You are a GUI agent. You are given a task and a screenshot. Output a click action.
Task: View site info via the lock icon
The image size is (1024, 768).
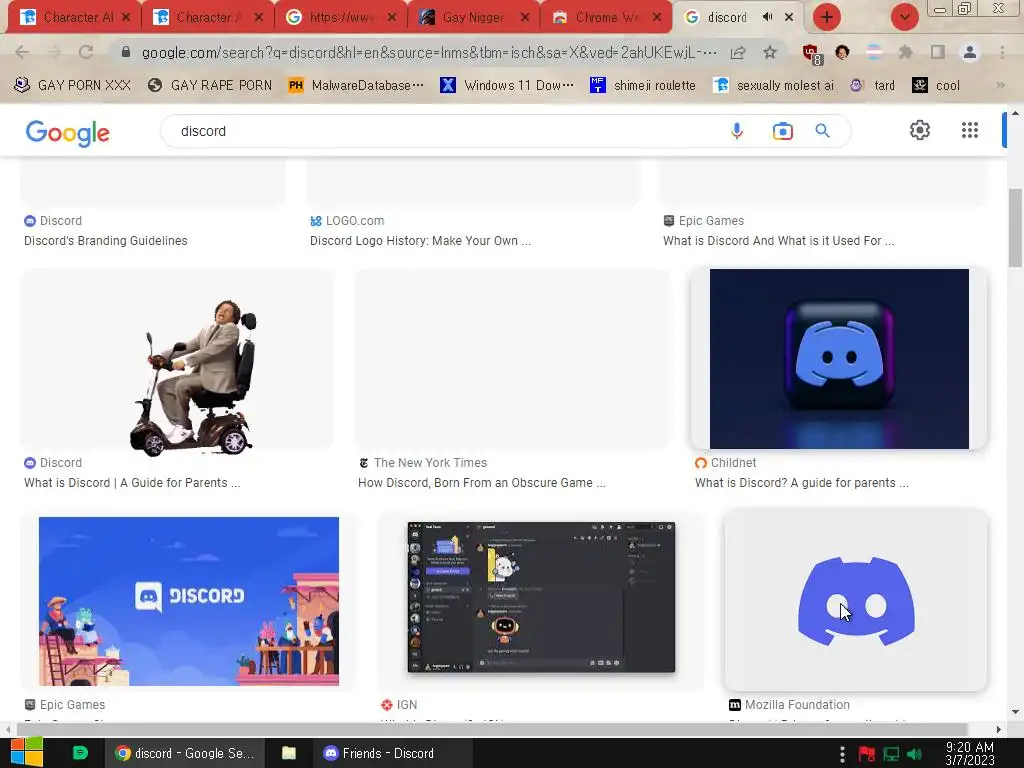[126, 52]
